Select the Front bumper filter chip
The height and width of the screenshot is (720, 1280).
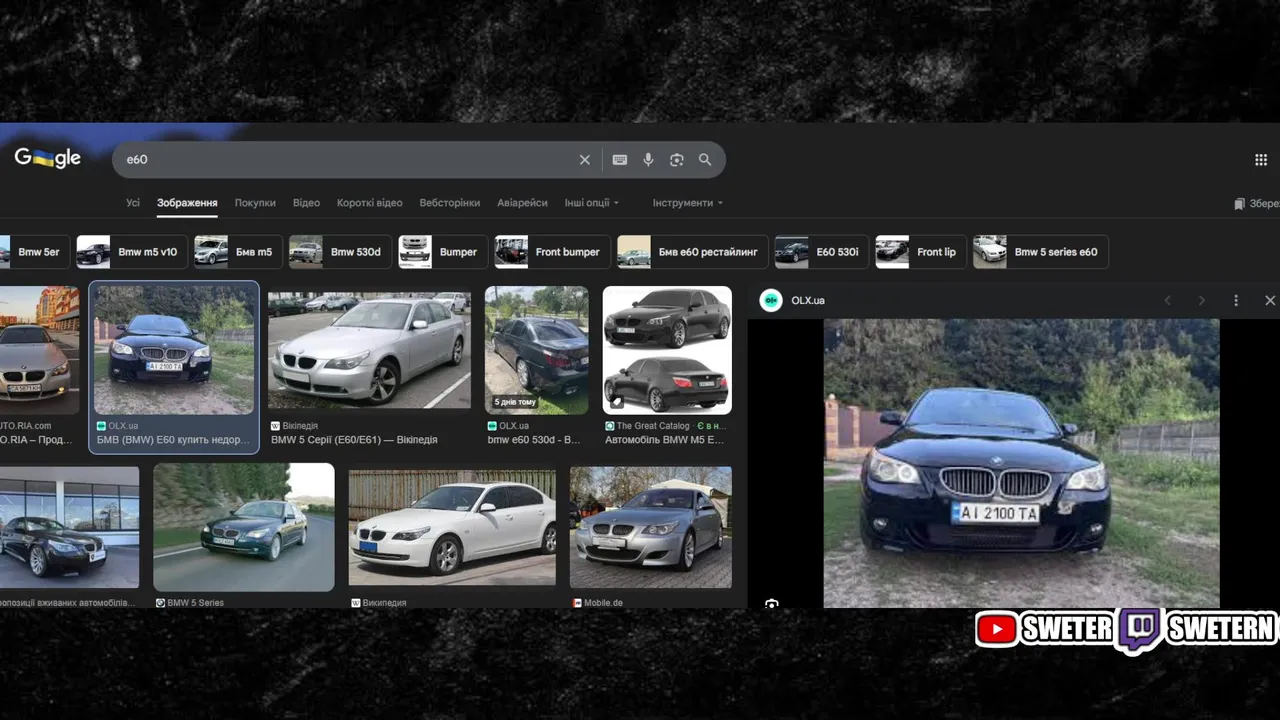pos(552,252)
